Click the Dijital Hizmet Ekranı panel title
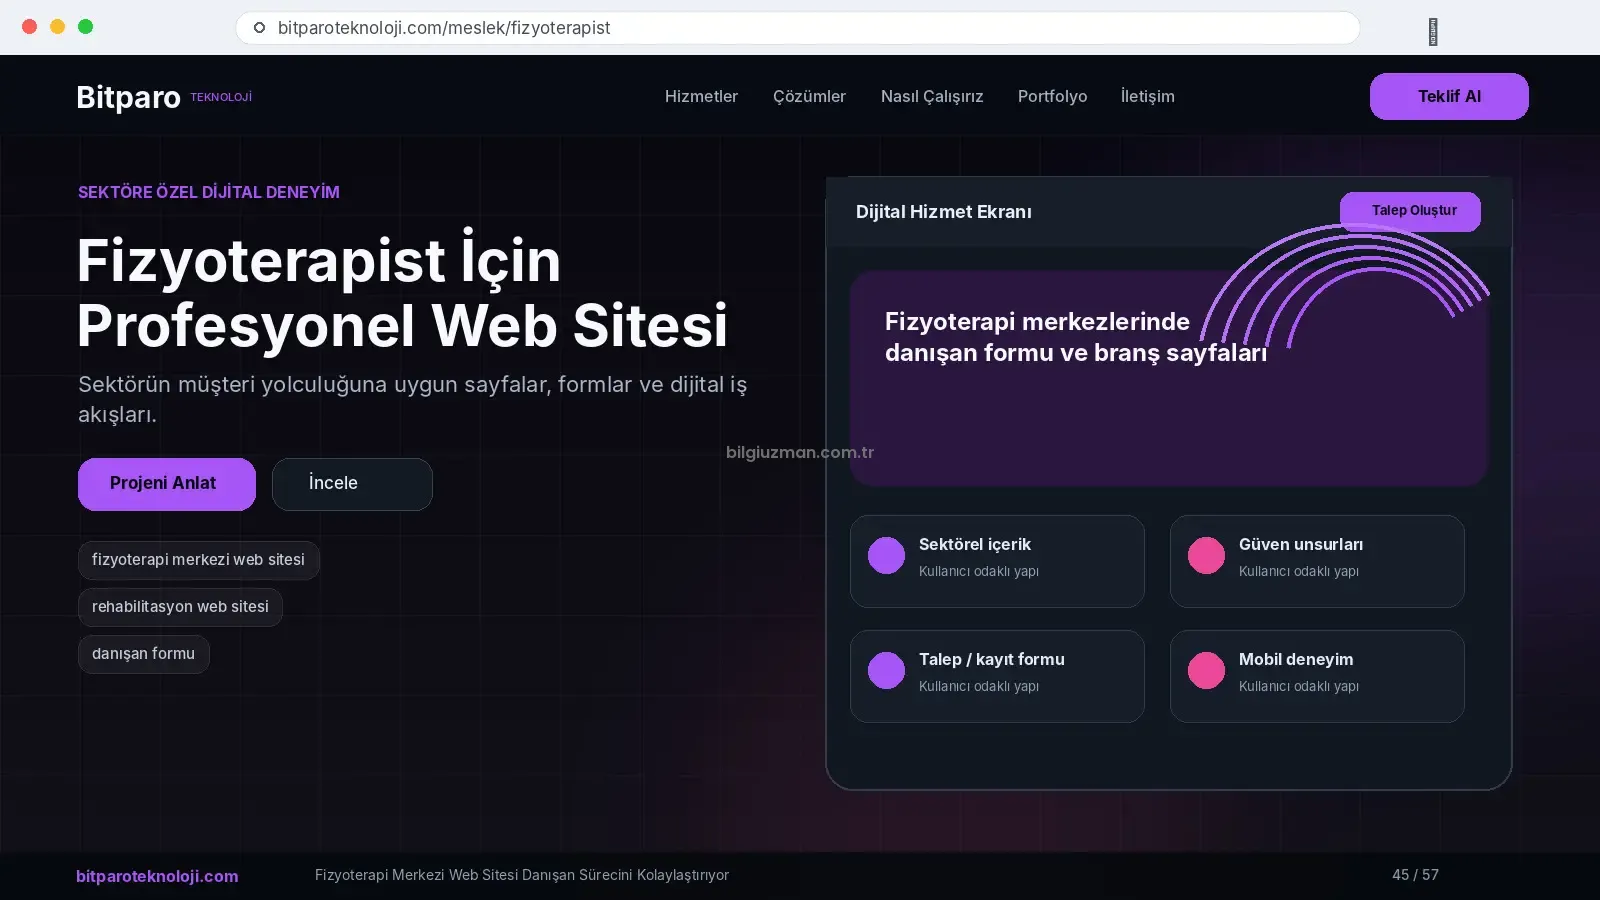Image resolution: width=1600 pixels, height=900 pixels. [x=943, y=212]
